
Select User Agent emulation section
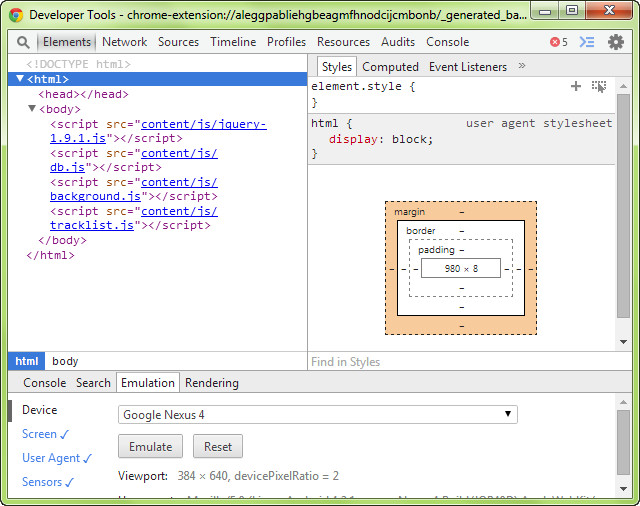(57, 458)
